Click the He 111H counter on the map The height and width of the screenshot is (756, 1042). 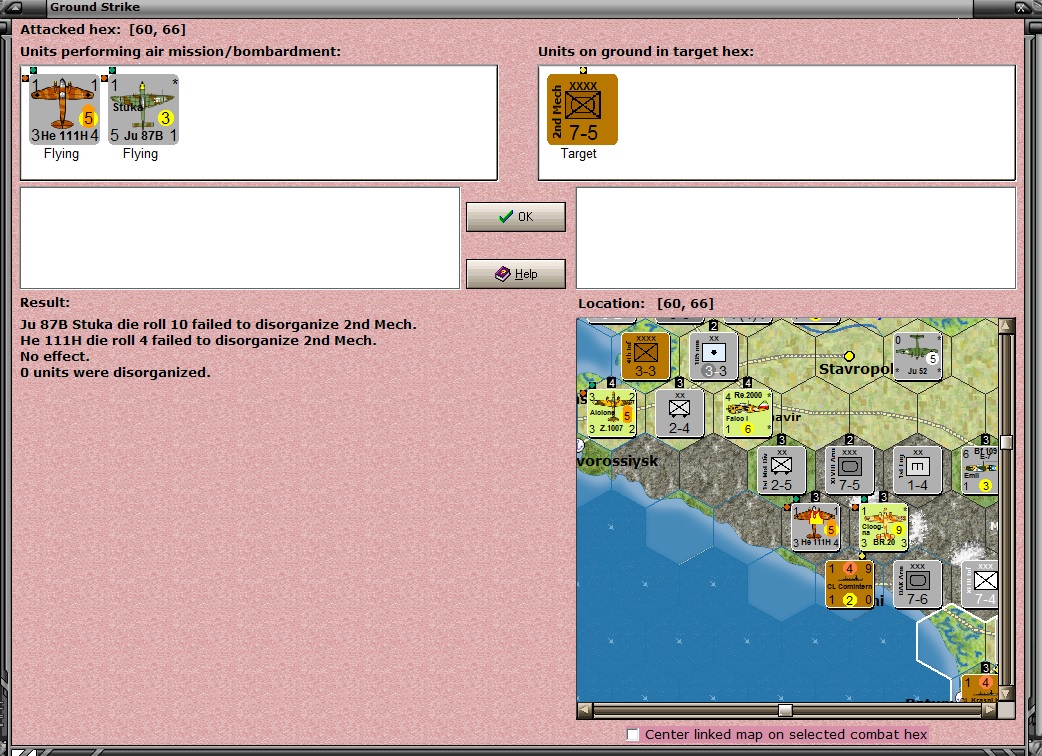coord(815,527)
